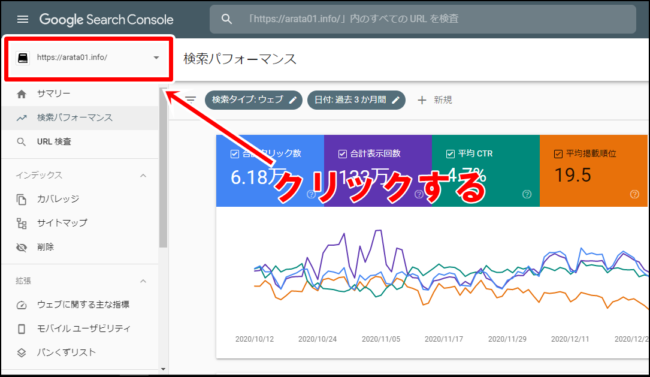
Task: Toggle the 合計表示回数 checkbox
Action: click(342, 154)
